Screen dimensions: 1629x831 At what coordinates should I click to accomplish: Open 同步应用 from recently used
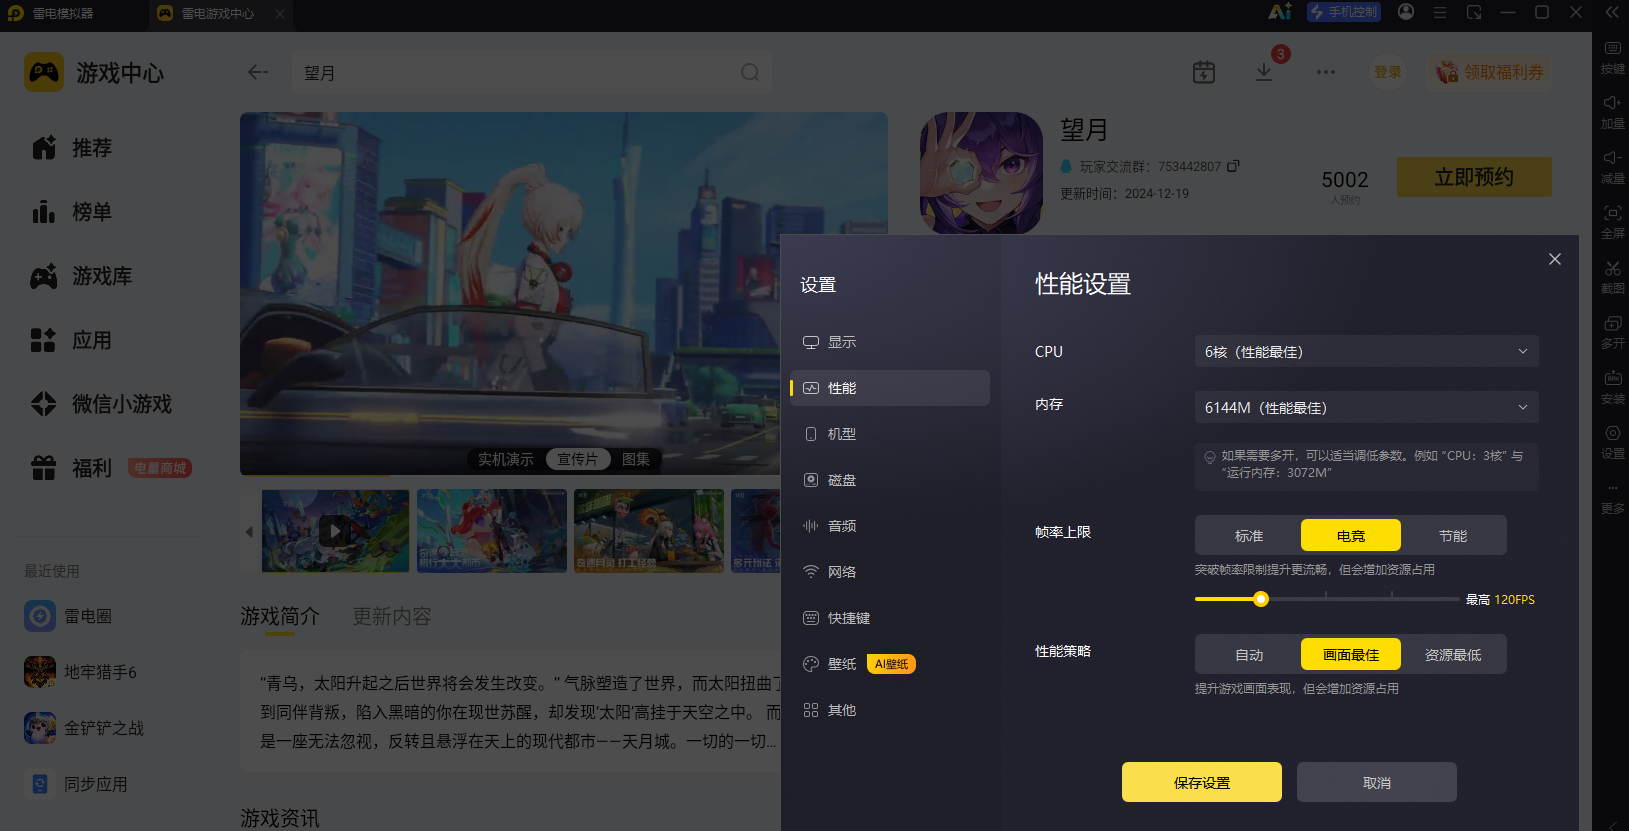[76, 784]
